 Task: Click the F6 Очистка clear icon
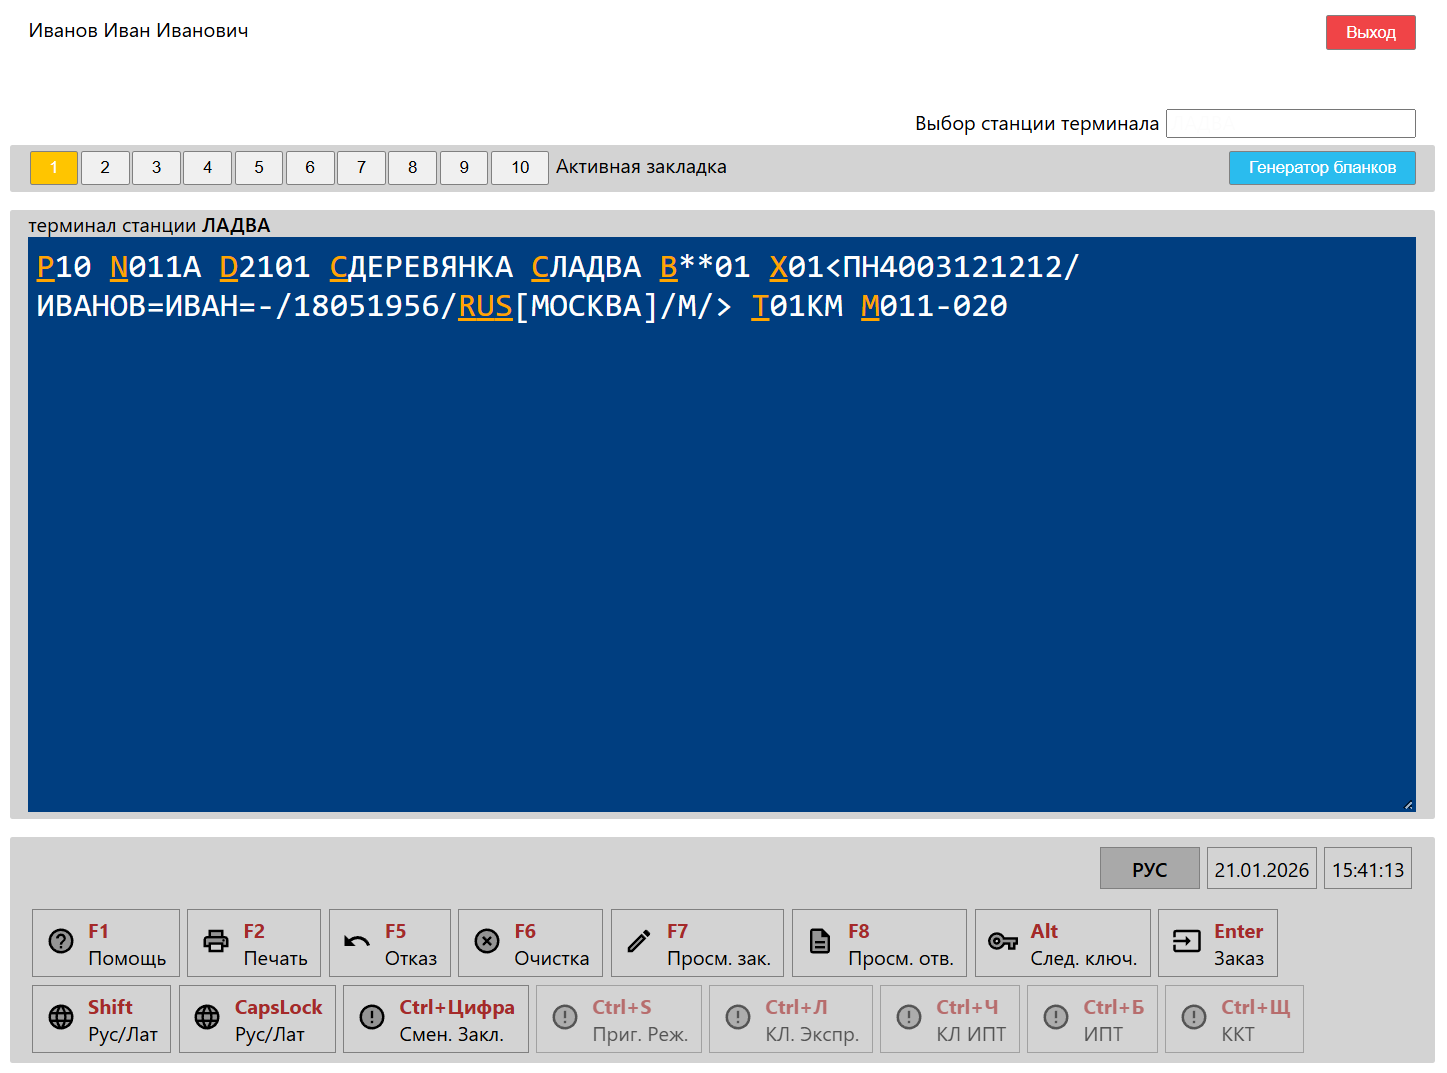pyautogui.click(x=487, y=942)
